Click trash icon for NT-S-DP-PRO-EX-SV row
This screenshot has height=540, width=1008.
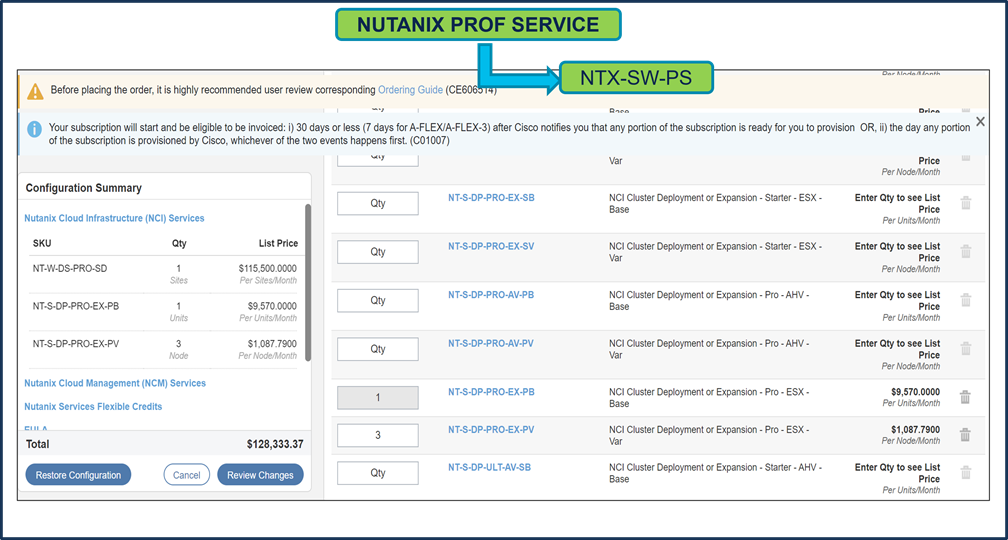[965, 251]
